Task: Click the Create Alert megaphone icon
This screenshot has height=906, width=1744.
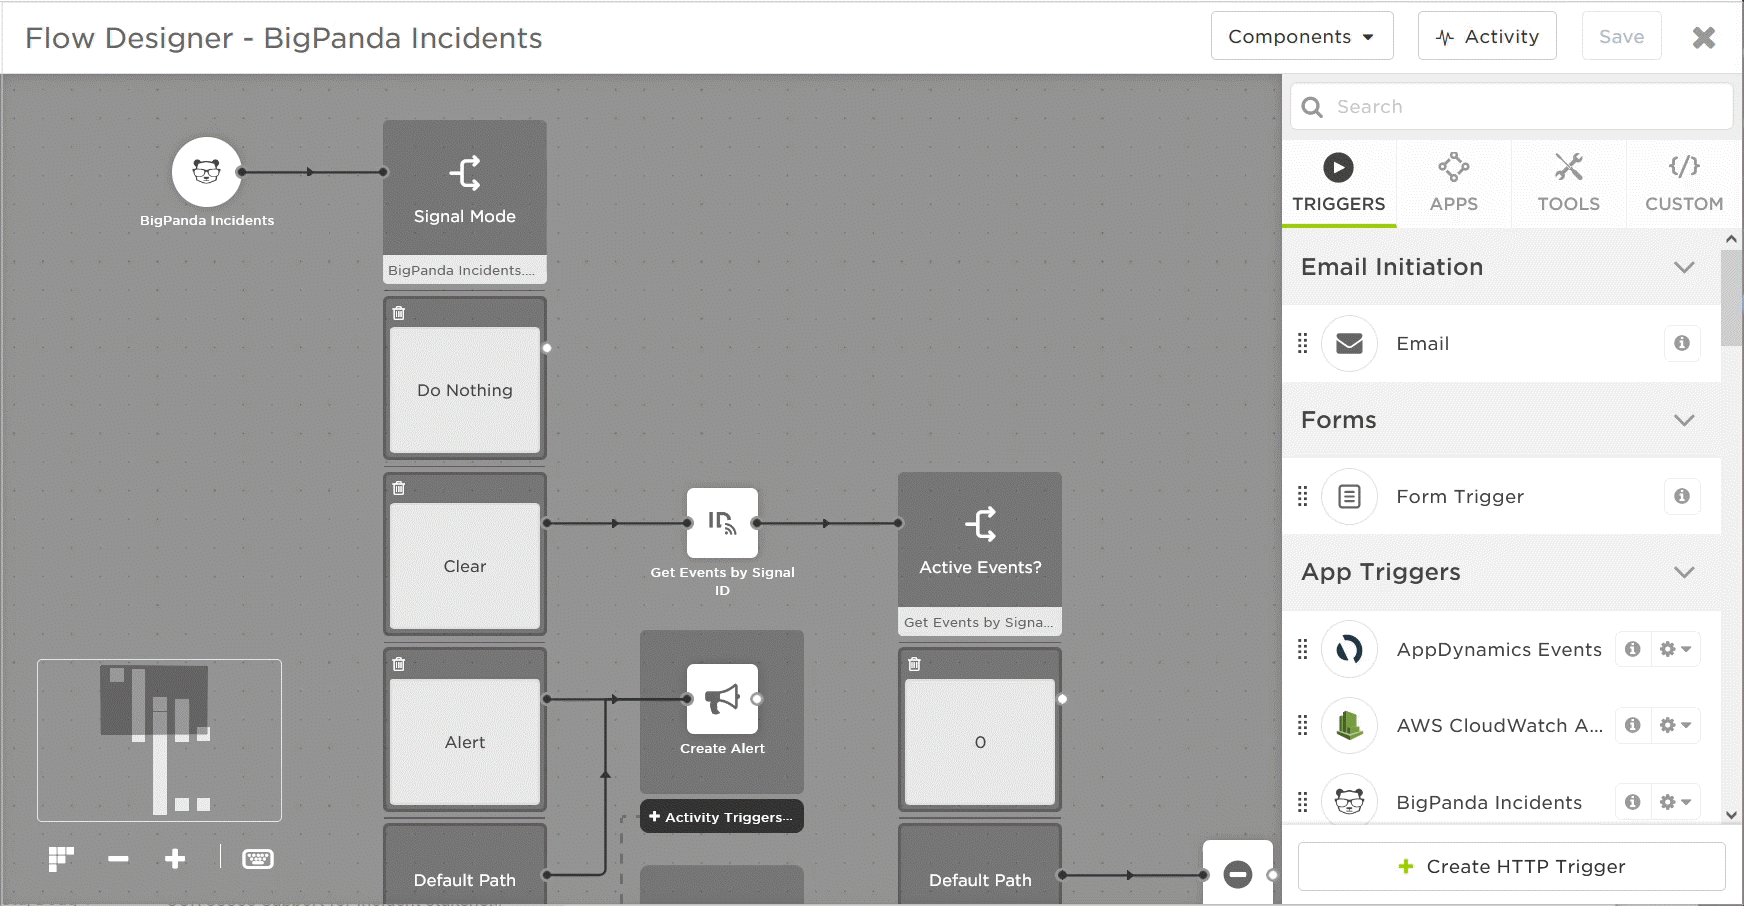Action: click(x=721, y=699)
